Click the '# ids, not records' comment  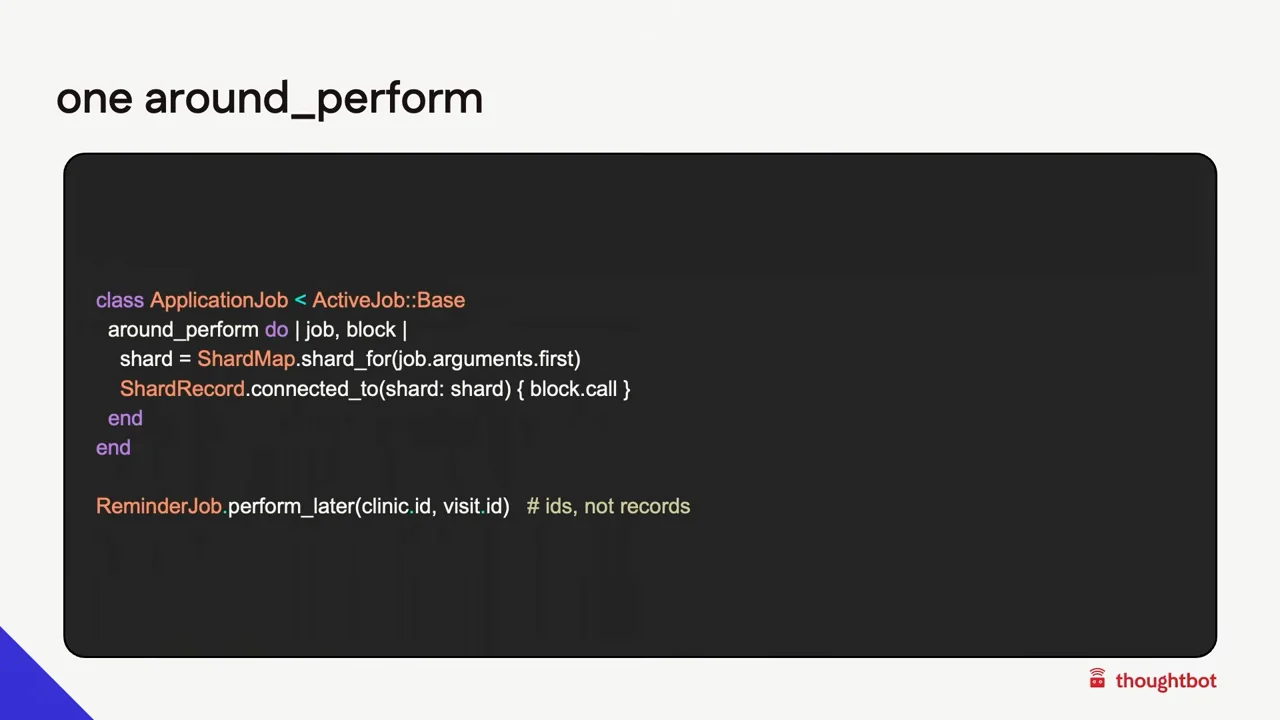pos(608,506)
